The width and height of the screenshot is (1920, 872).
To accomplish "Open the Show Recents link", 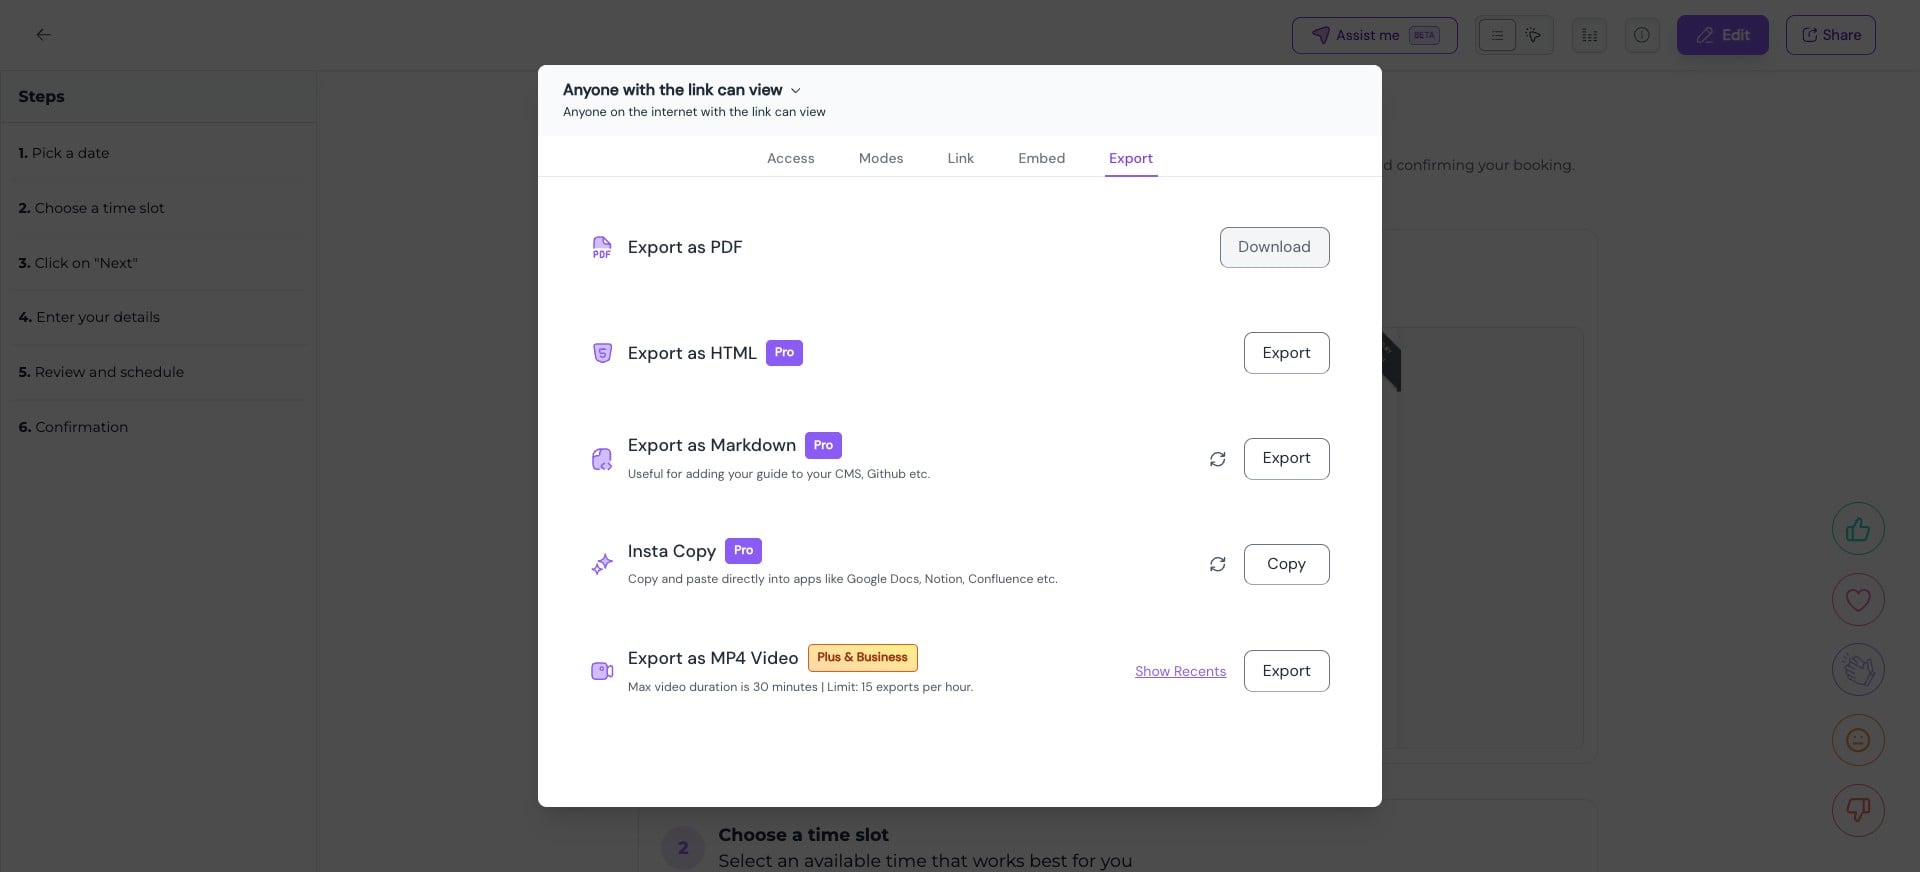I will [x=1180, y=671].
